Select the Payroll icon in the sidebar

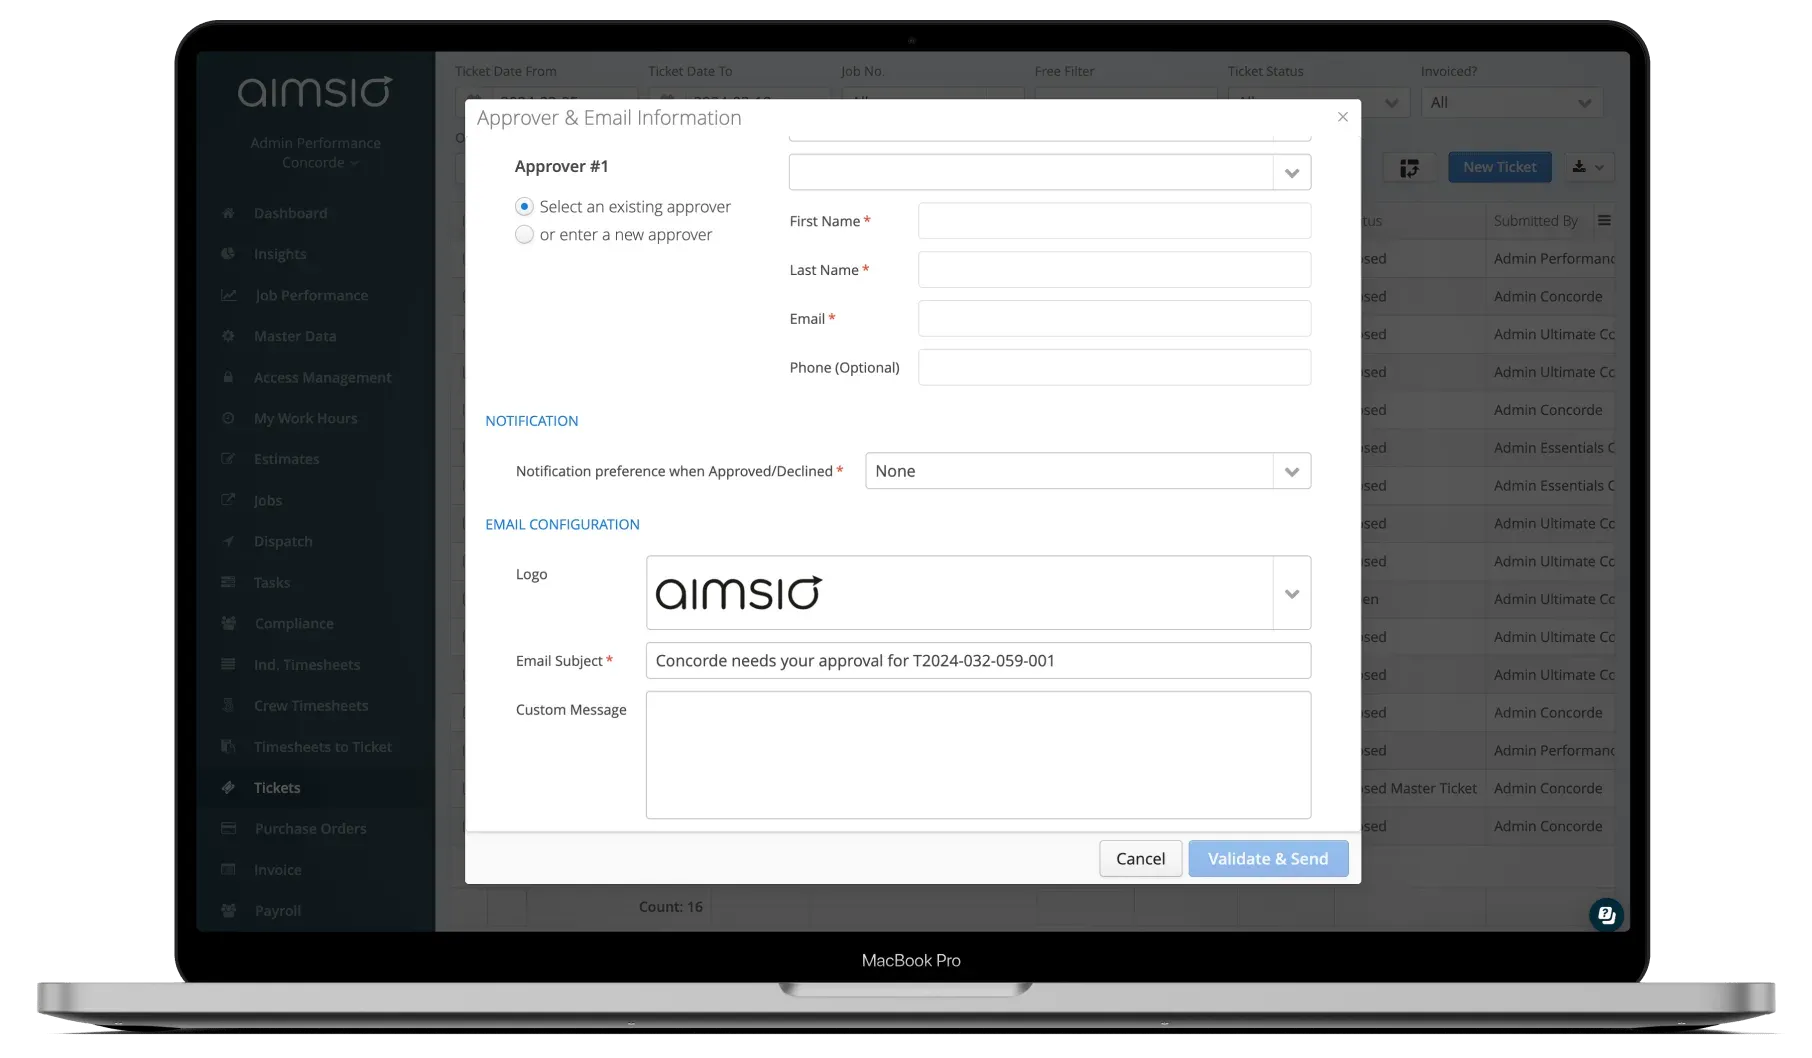228,910
